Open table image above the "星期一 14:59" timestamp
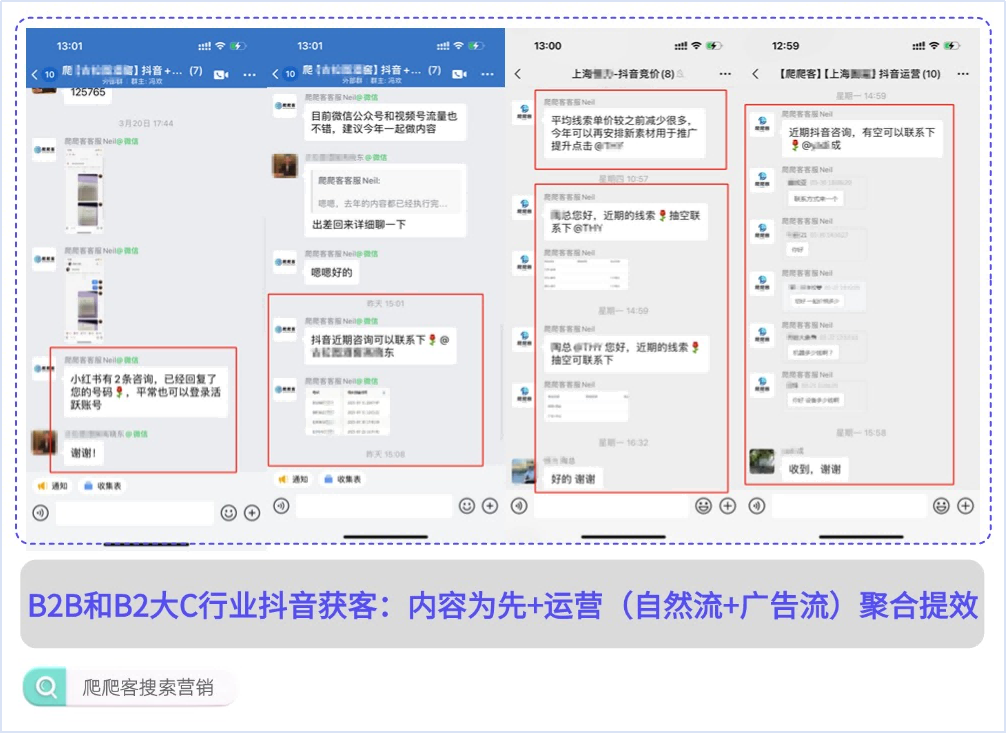1007x733 pixels. tap(586, 274)
